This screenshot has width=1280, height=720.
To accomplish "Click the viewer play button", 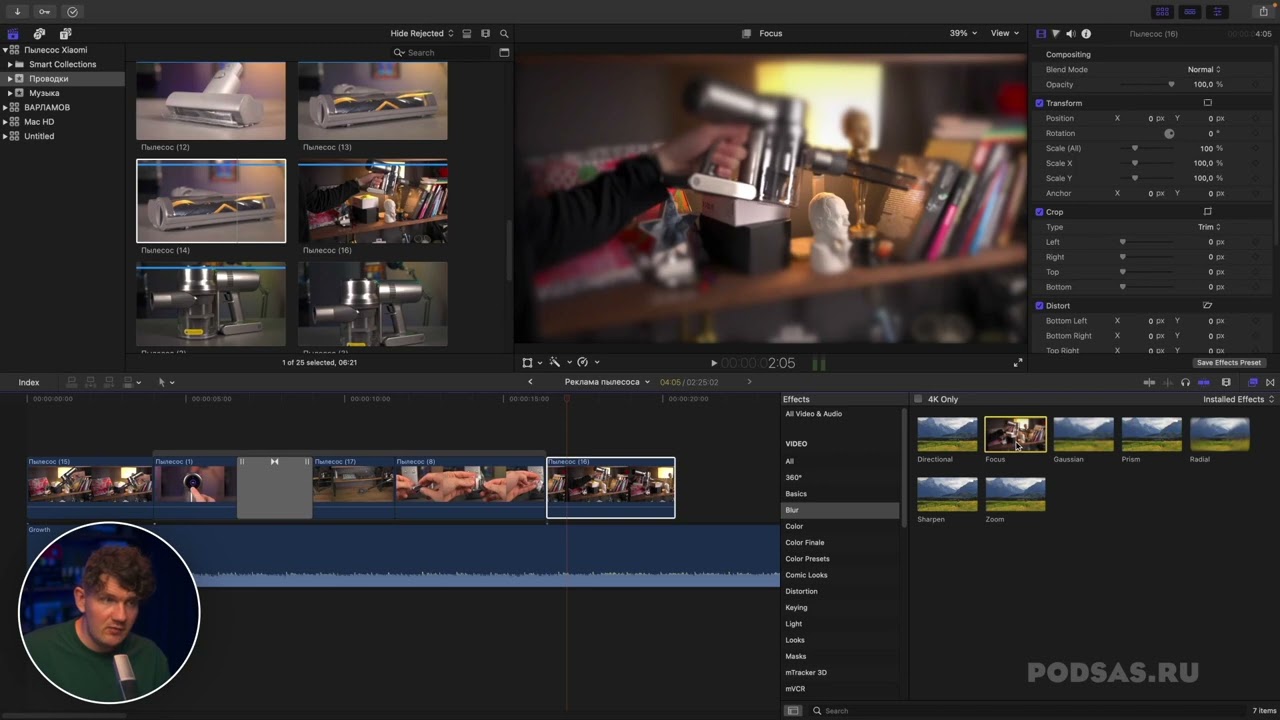I will click(x=714, y=363).
